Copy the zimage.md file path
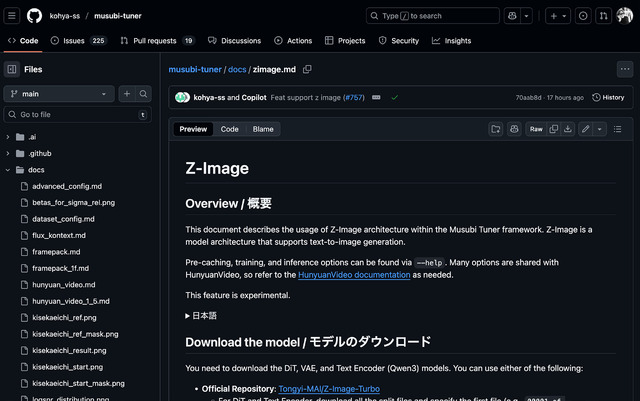 308,69
